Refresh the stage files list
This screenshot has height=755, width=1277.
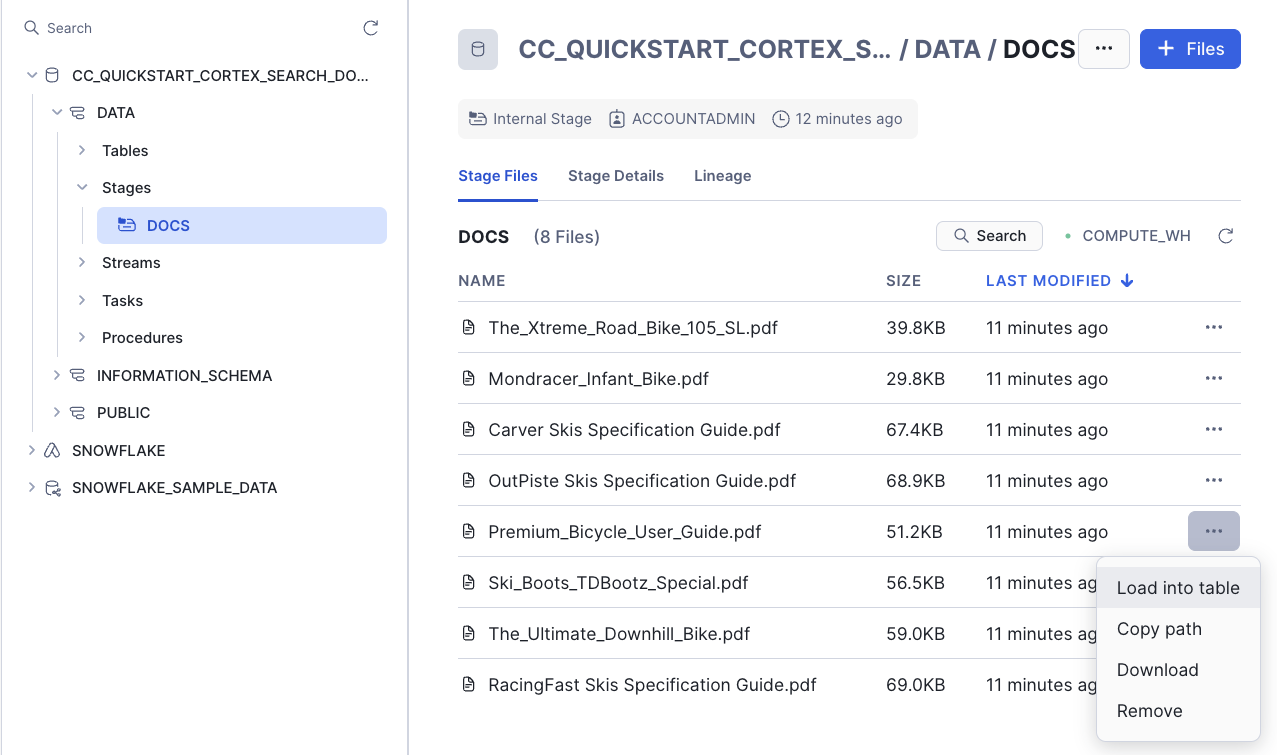click(1225, 236)
